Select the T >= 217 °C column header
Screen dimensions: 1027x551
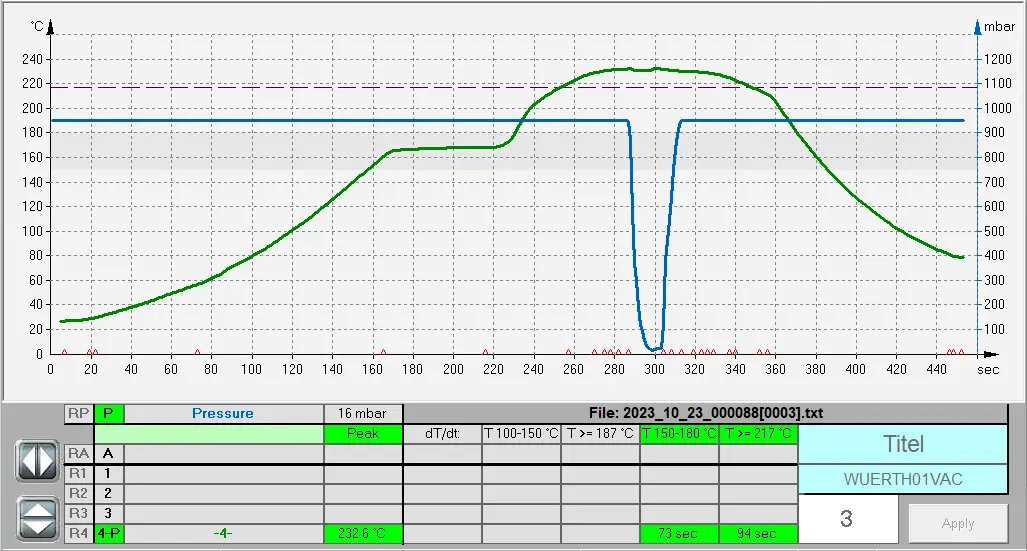(x=758, y=434)
